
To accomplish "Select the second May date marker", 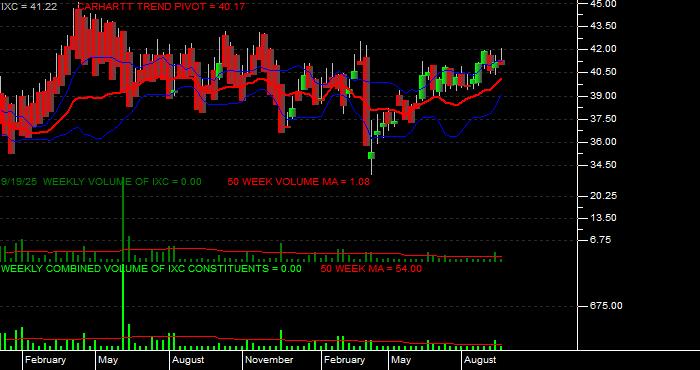I will click(401, 360).
